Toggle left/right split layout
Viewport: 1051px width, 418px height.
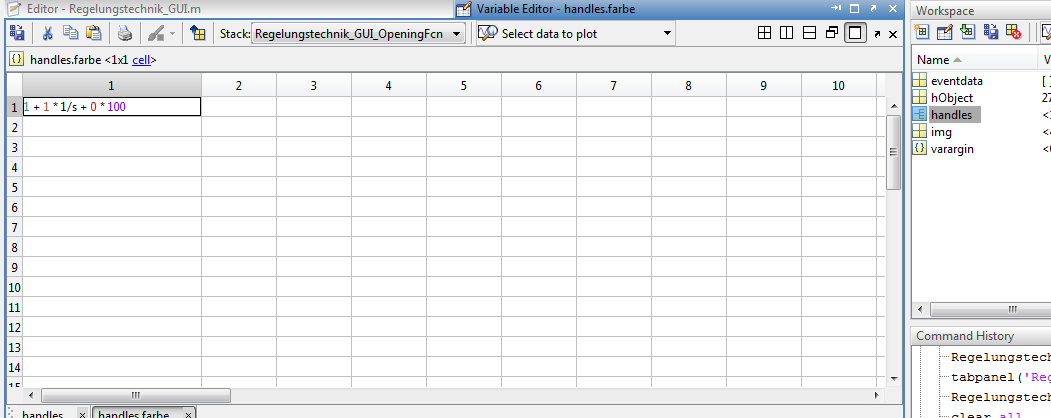(x=786, y=33)
